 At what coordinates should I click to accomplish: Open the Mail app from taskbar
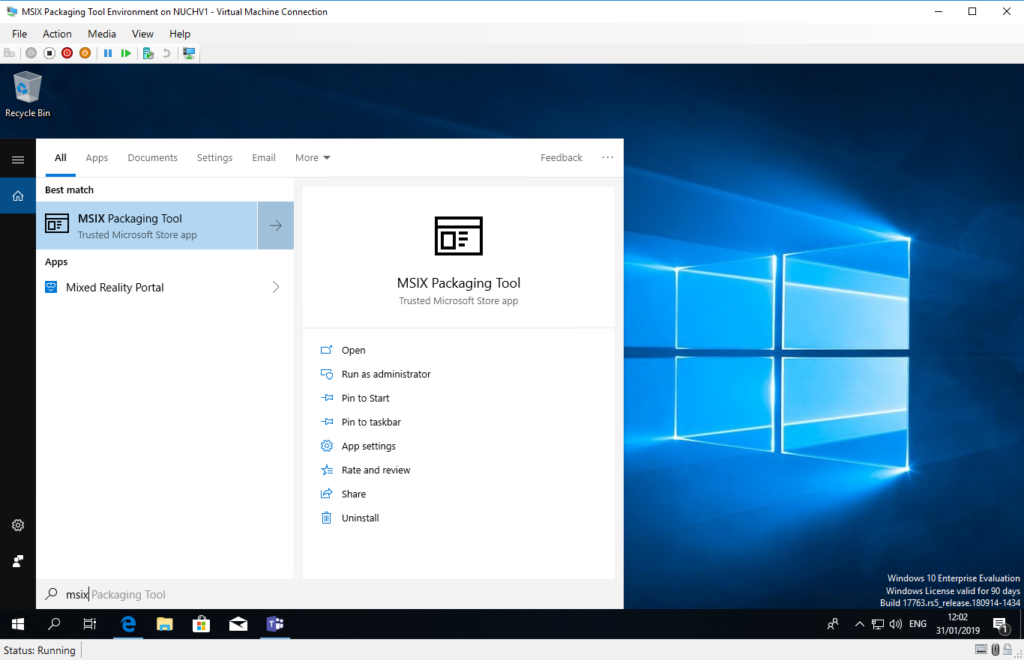[x=238, y=624]
